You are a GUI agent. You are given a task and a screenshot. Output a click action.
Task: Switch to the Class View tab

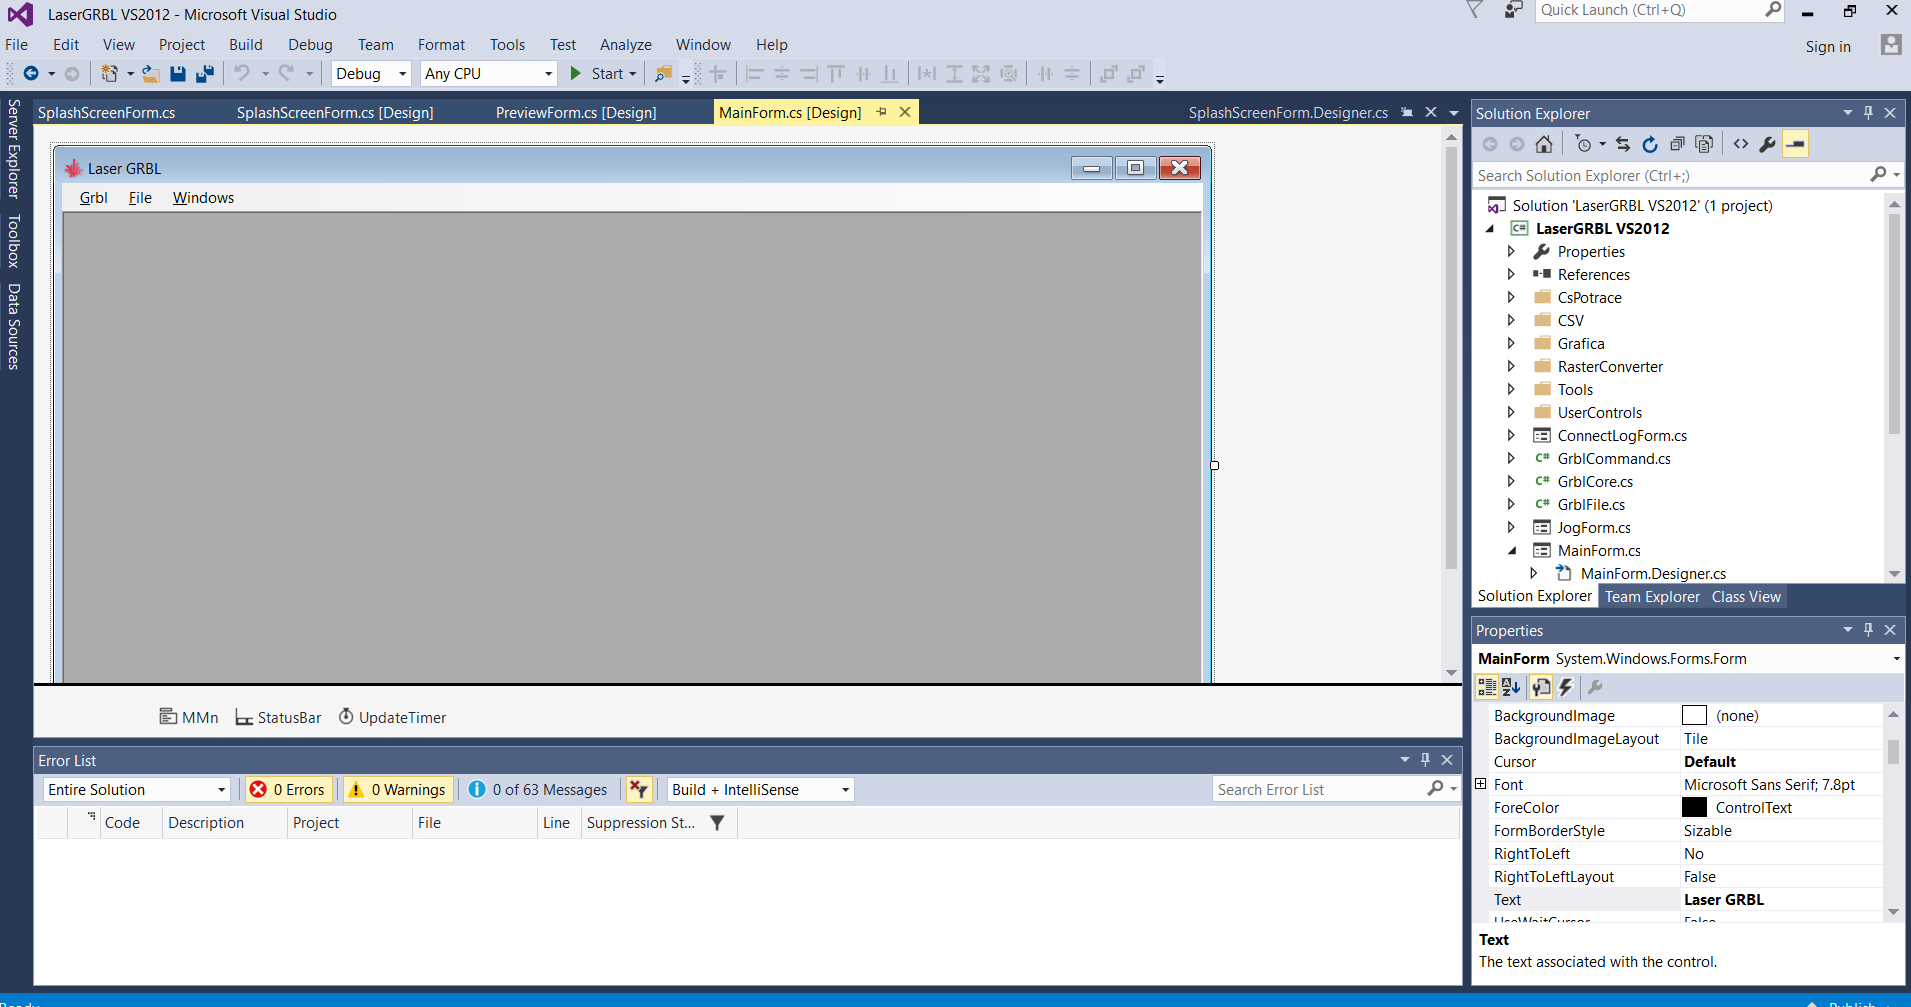[x=1746, y=597]
